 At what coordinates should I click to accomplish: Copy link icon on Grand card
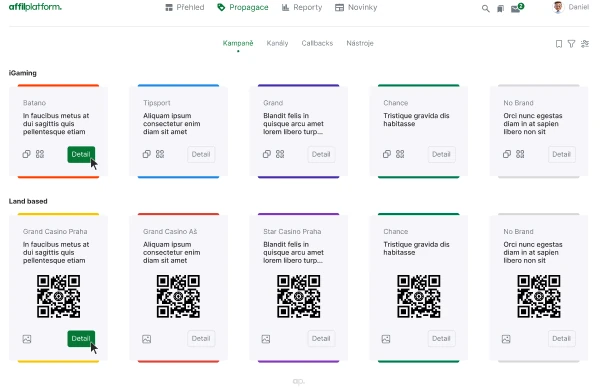267,154
